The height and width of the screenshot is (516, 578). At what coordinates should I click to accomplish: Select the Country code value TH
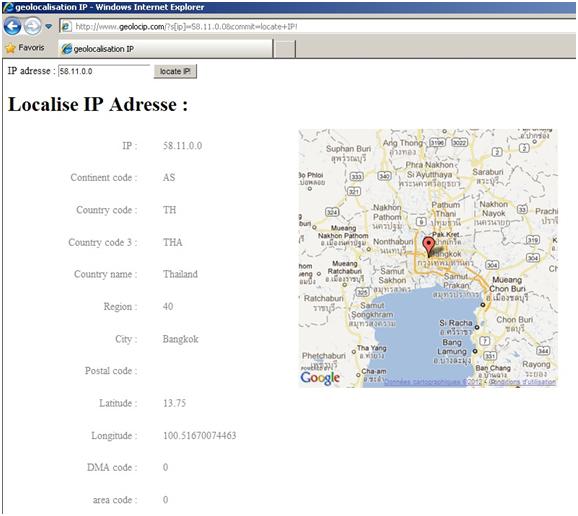pyautogui.click(x=170, y=210)
